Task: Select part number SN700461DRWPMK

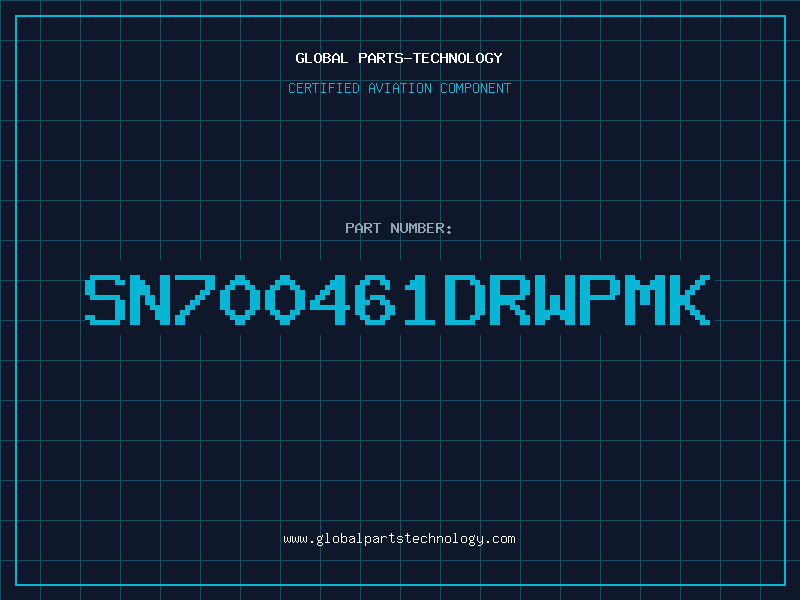Action: pos(397,299)
